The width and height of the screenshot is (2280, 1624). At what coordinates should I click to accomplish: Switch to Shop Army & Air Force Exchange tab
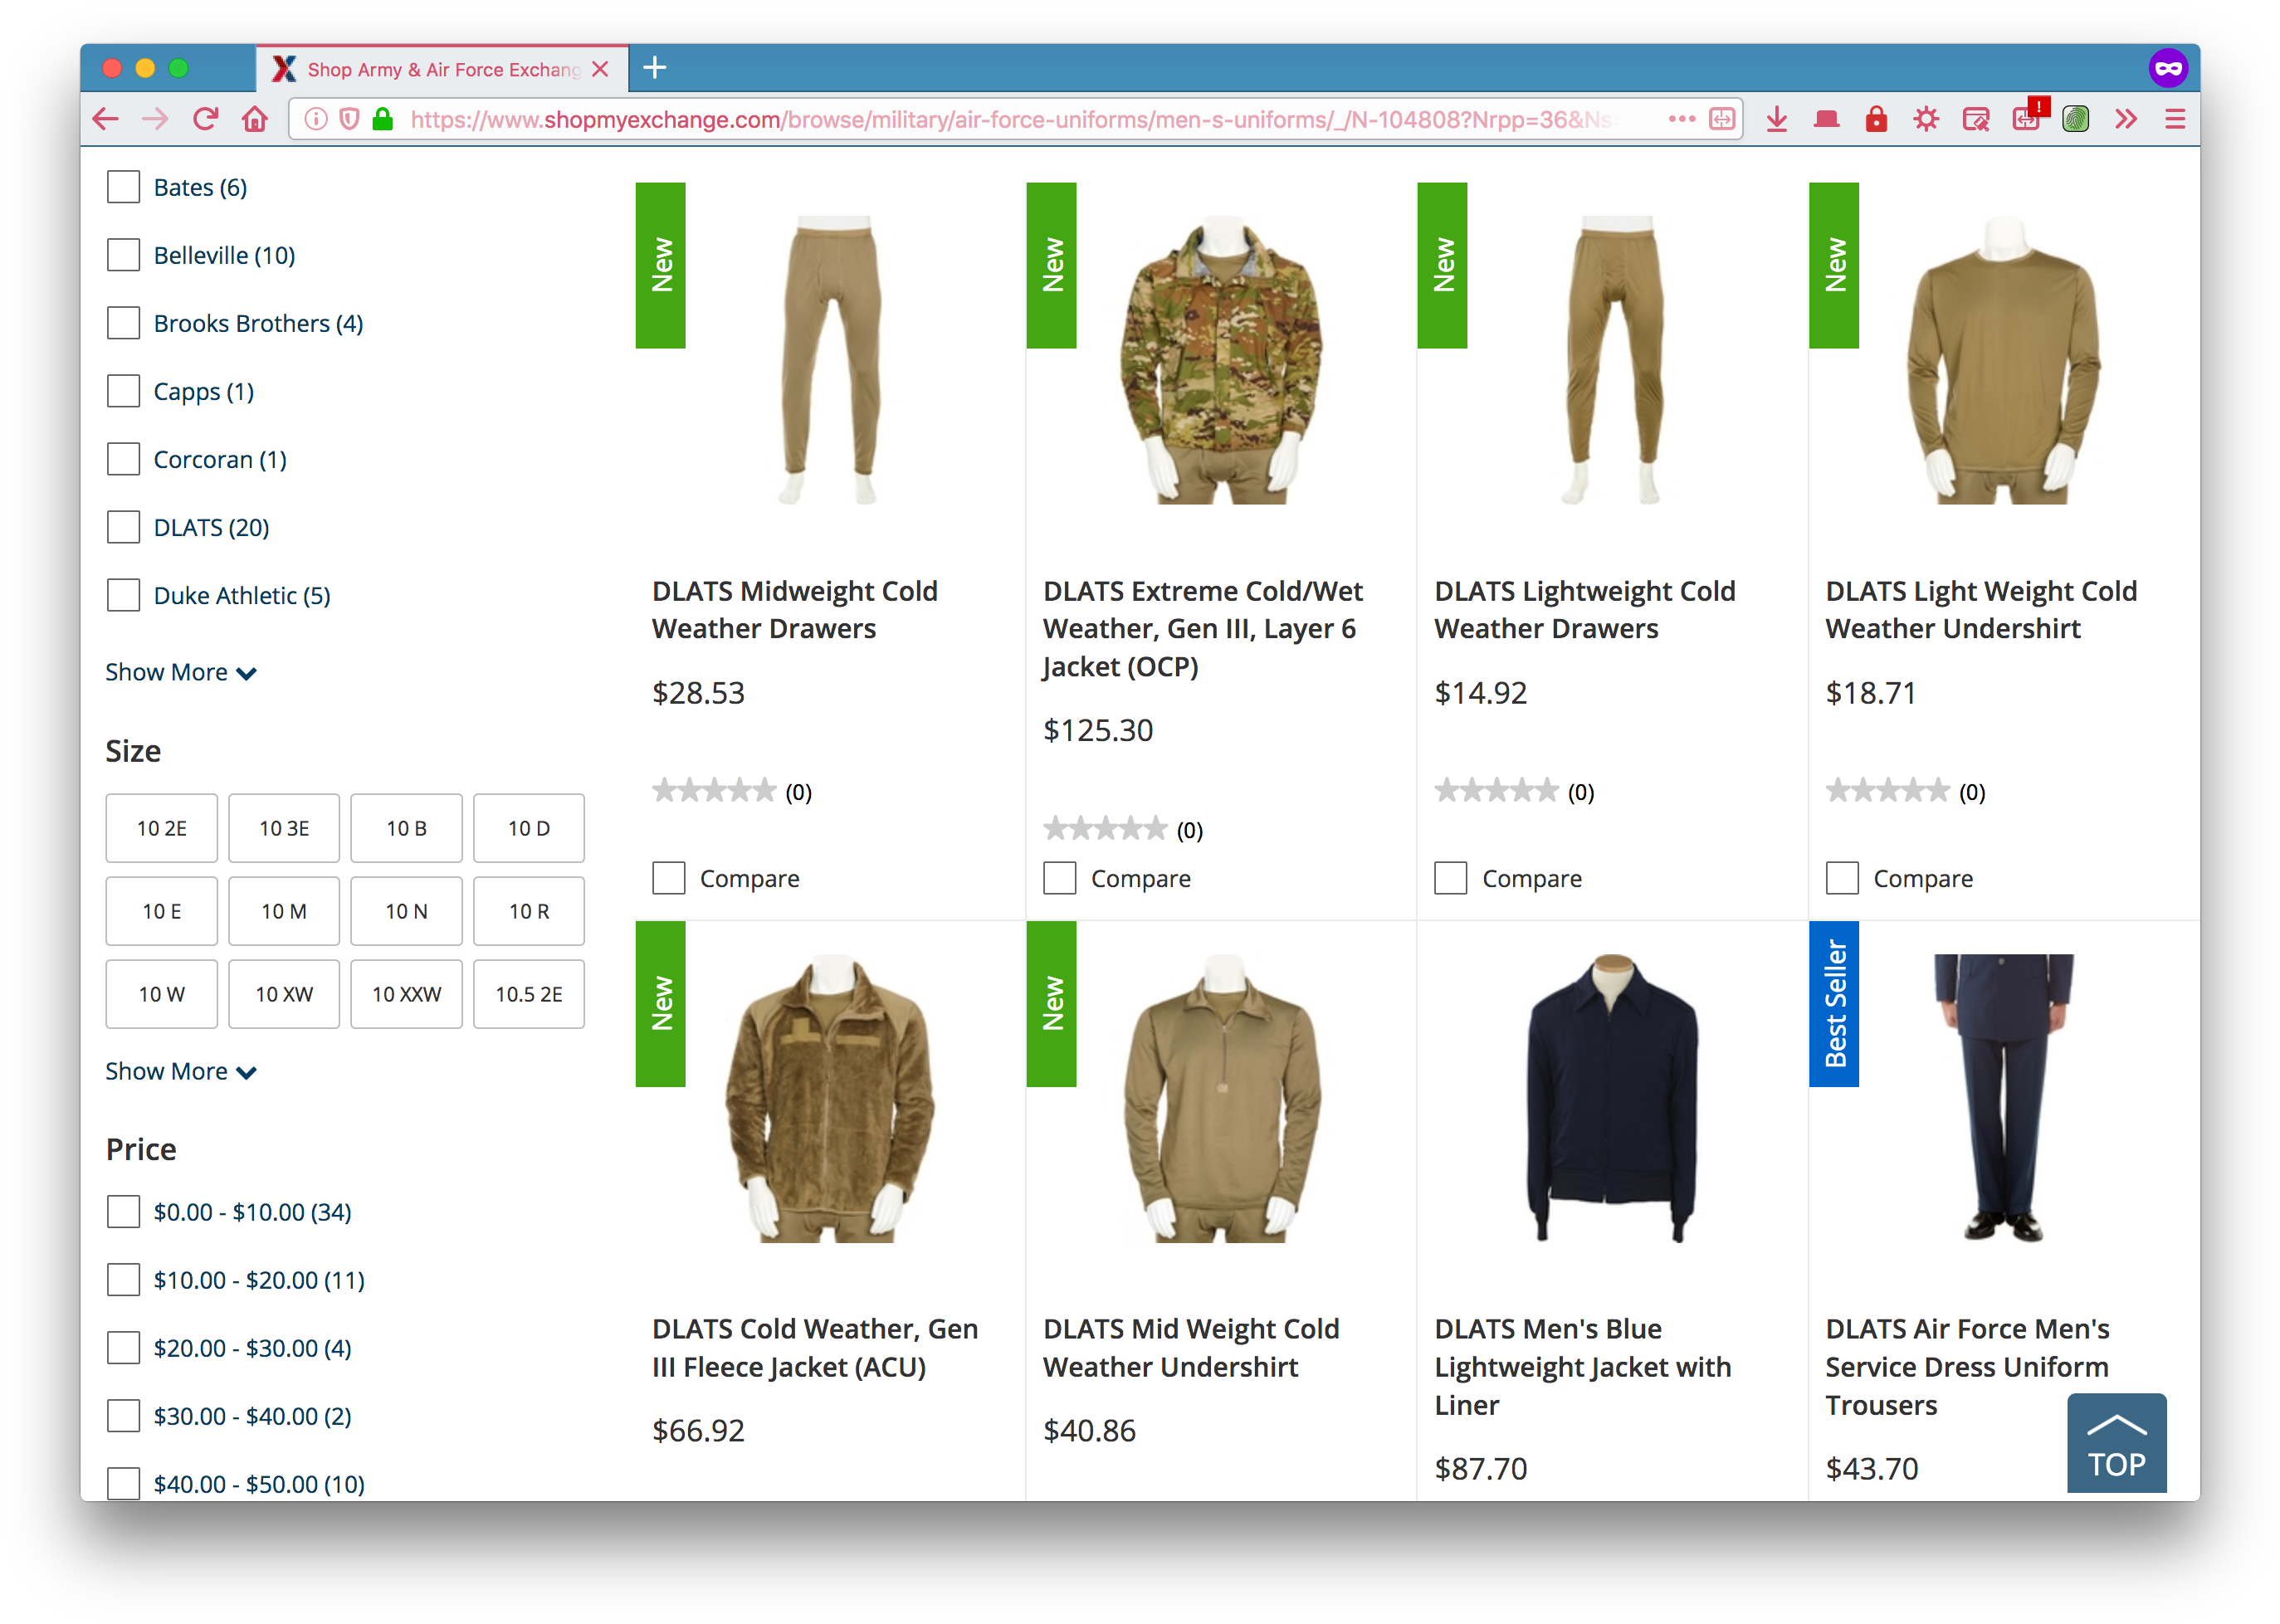tap(443, 69)
